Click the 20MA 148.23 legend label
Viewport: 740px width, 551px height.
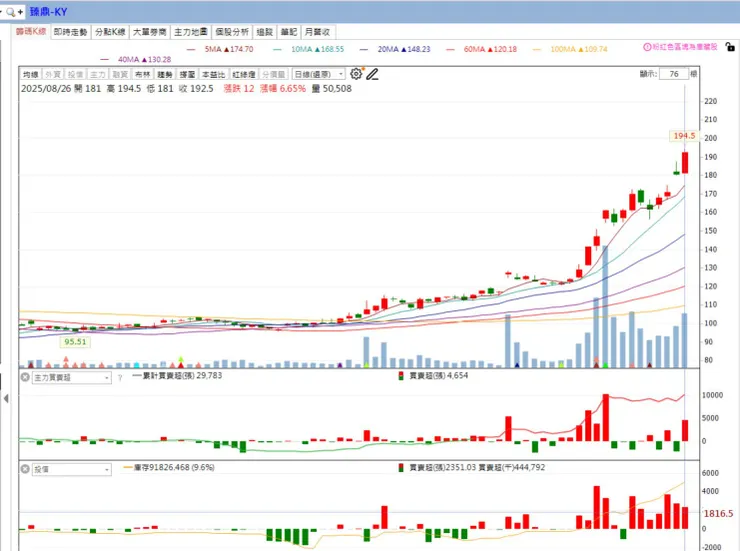pyautogui.click(x=404, y=49)
